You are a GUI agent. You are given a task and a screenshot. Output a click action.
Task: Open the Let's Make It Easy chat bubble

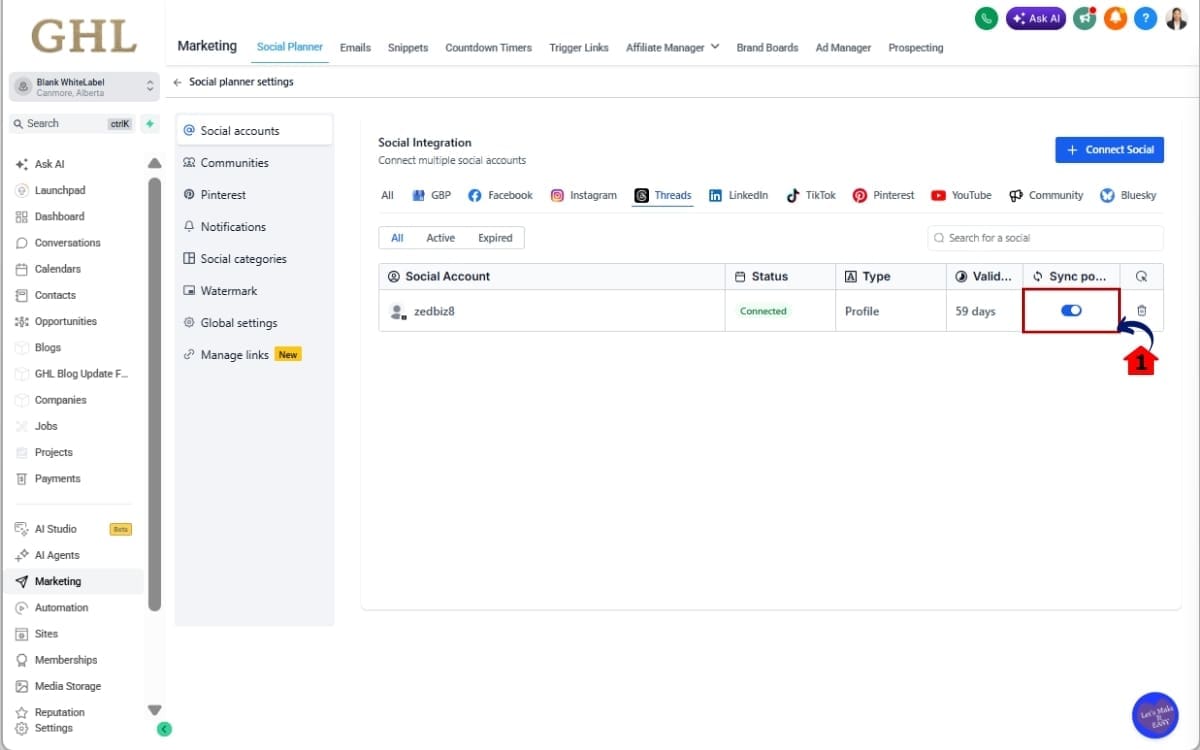[1155, 715]
